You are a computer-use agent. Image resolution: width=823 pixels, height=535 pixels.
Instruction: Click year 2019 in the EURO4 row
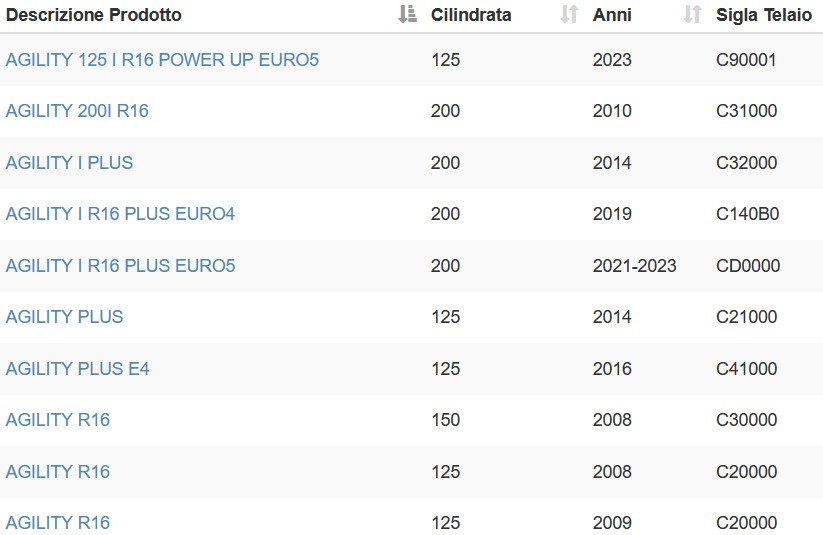(x=612, y=214)
